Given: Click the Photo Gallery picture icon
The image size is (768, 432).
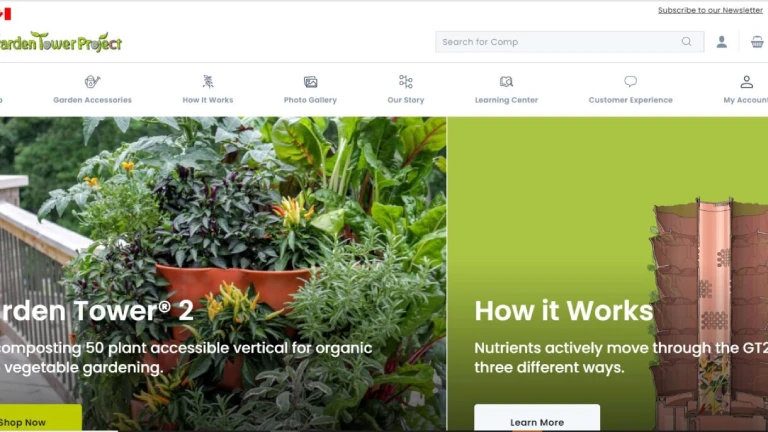Looking at the screenshot, I should [x=311, y=82].
